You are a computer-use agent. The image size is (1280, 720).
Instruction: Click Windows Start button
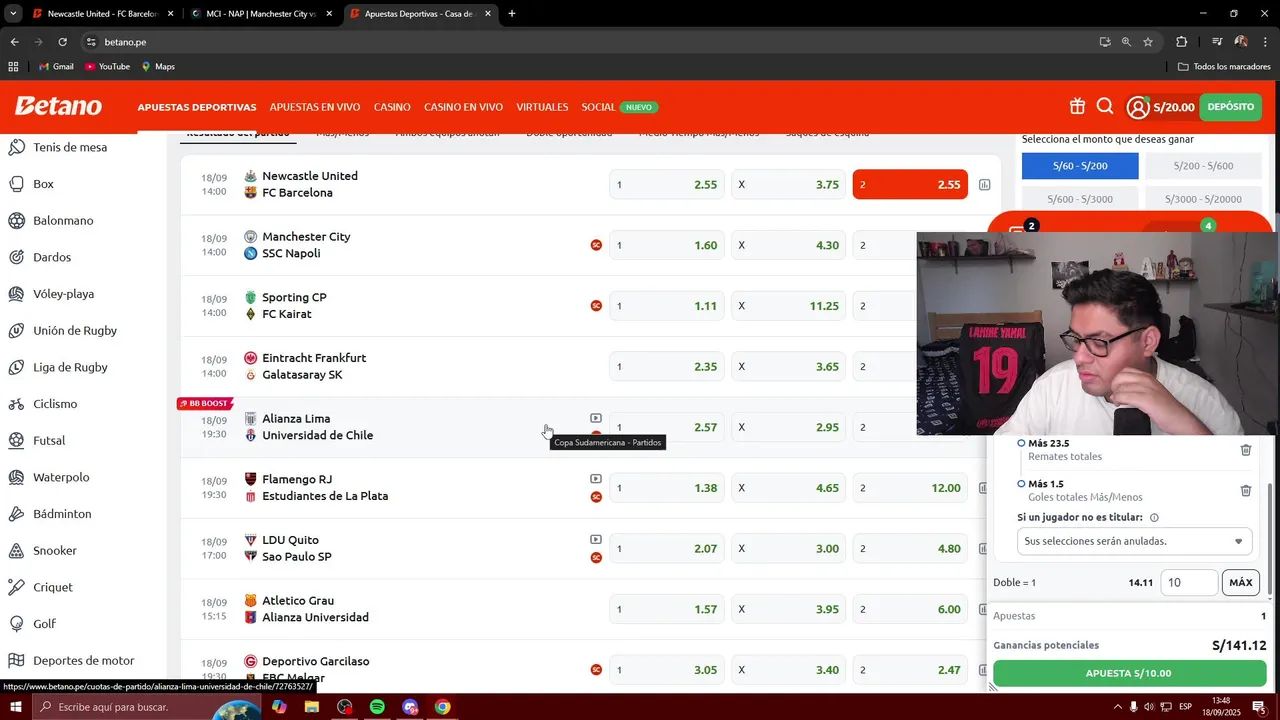(x=15, y=707)
